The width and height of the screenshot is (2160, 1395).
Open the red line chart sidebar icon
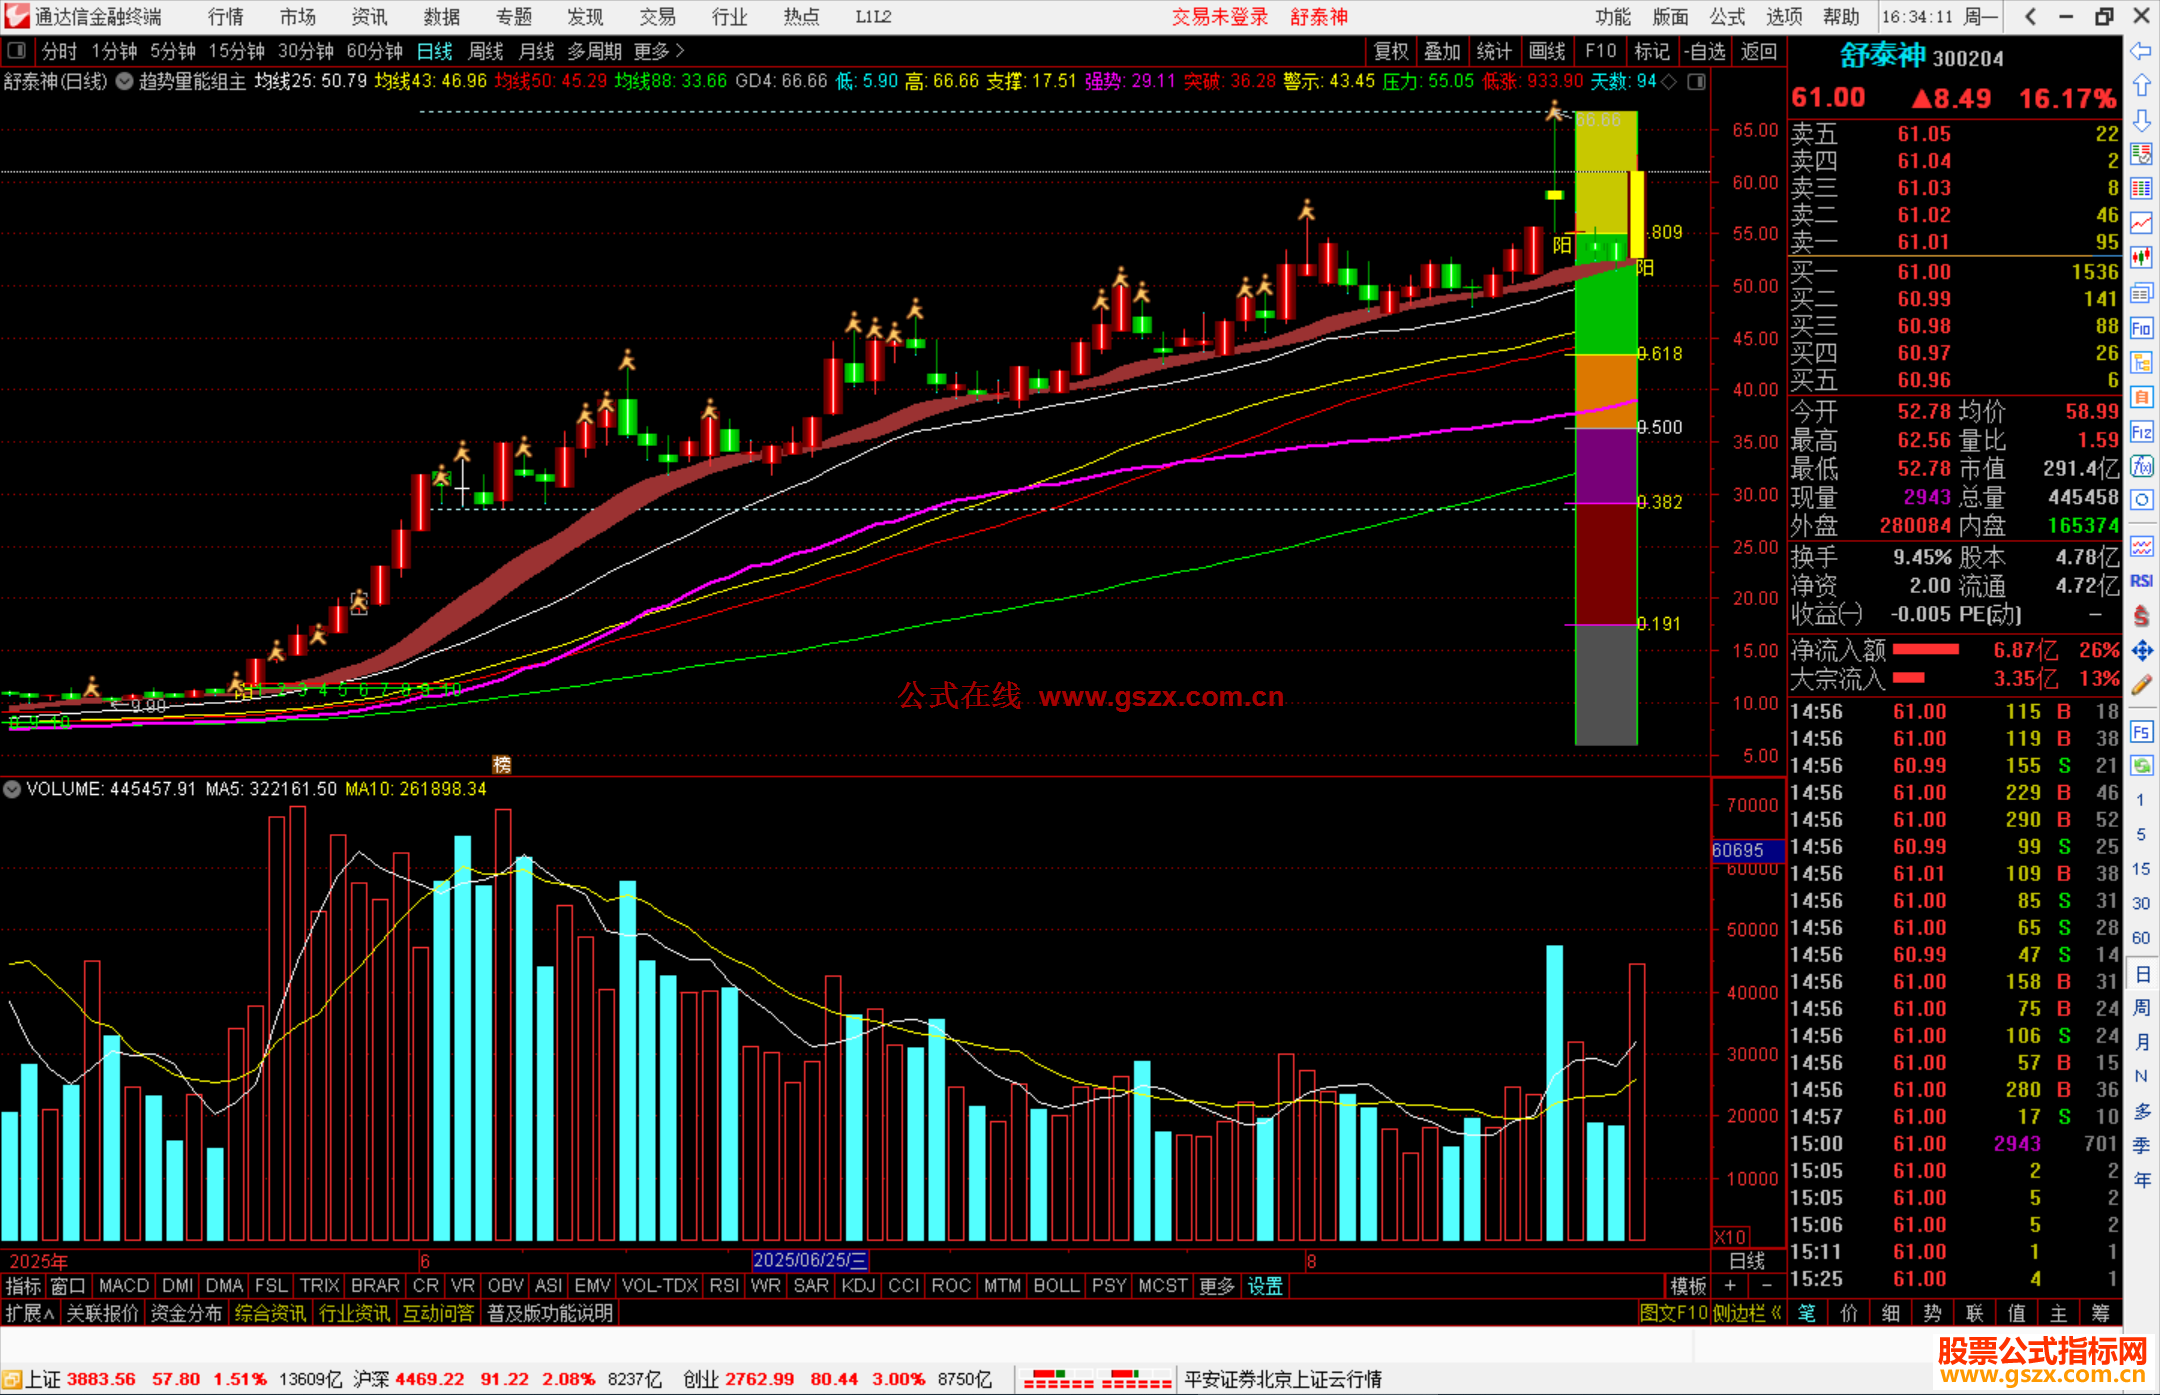click(2141, 222)
